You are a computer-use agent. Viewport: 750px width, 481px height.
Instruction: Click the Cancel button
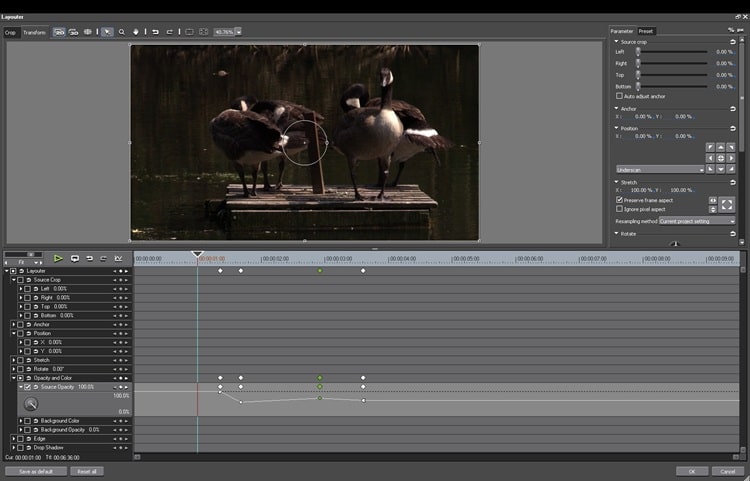(x=728, y=472)
